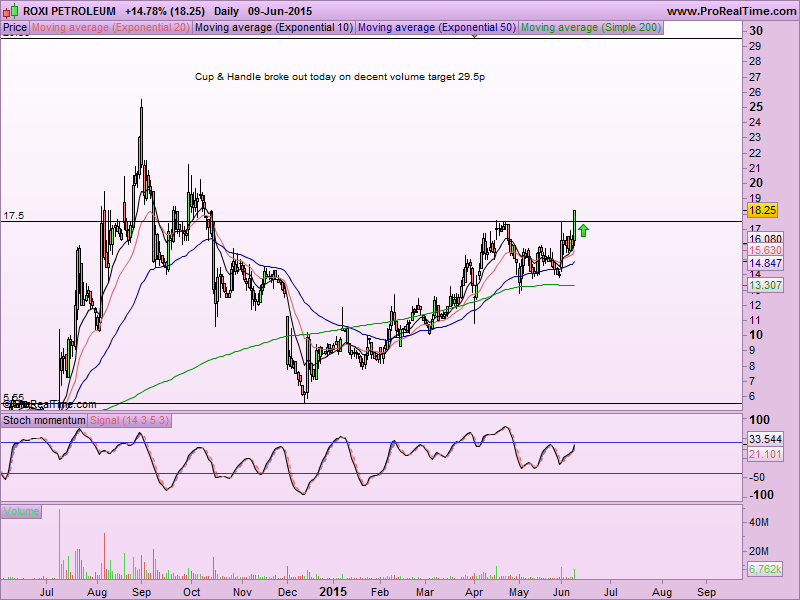Click the green up arrow breakout marker
This screenshot has width=800, height=600.
pos(584,230)
